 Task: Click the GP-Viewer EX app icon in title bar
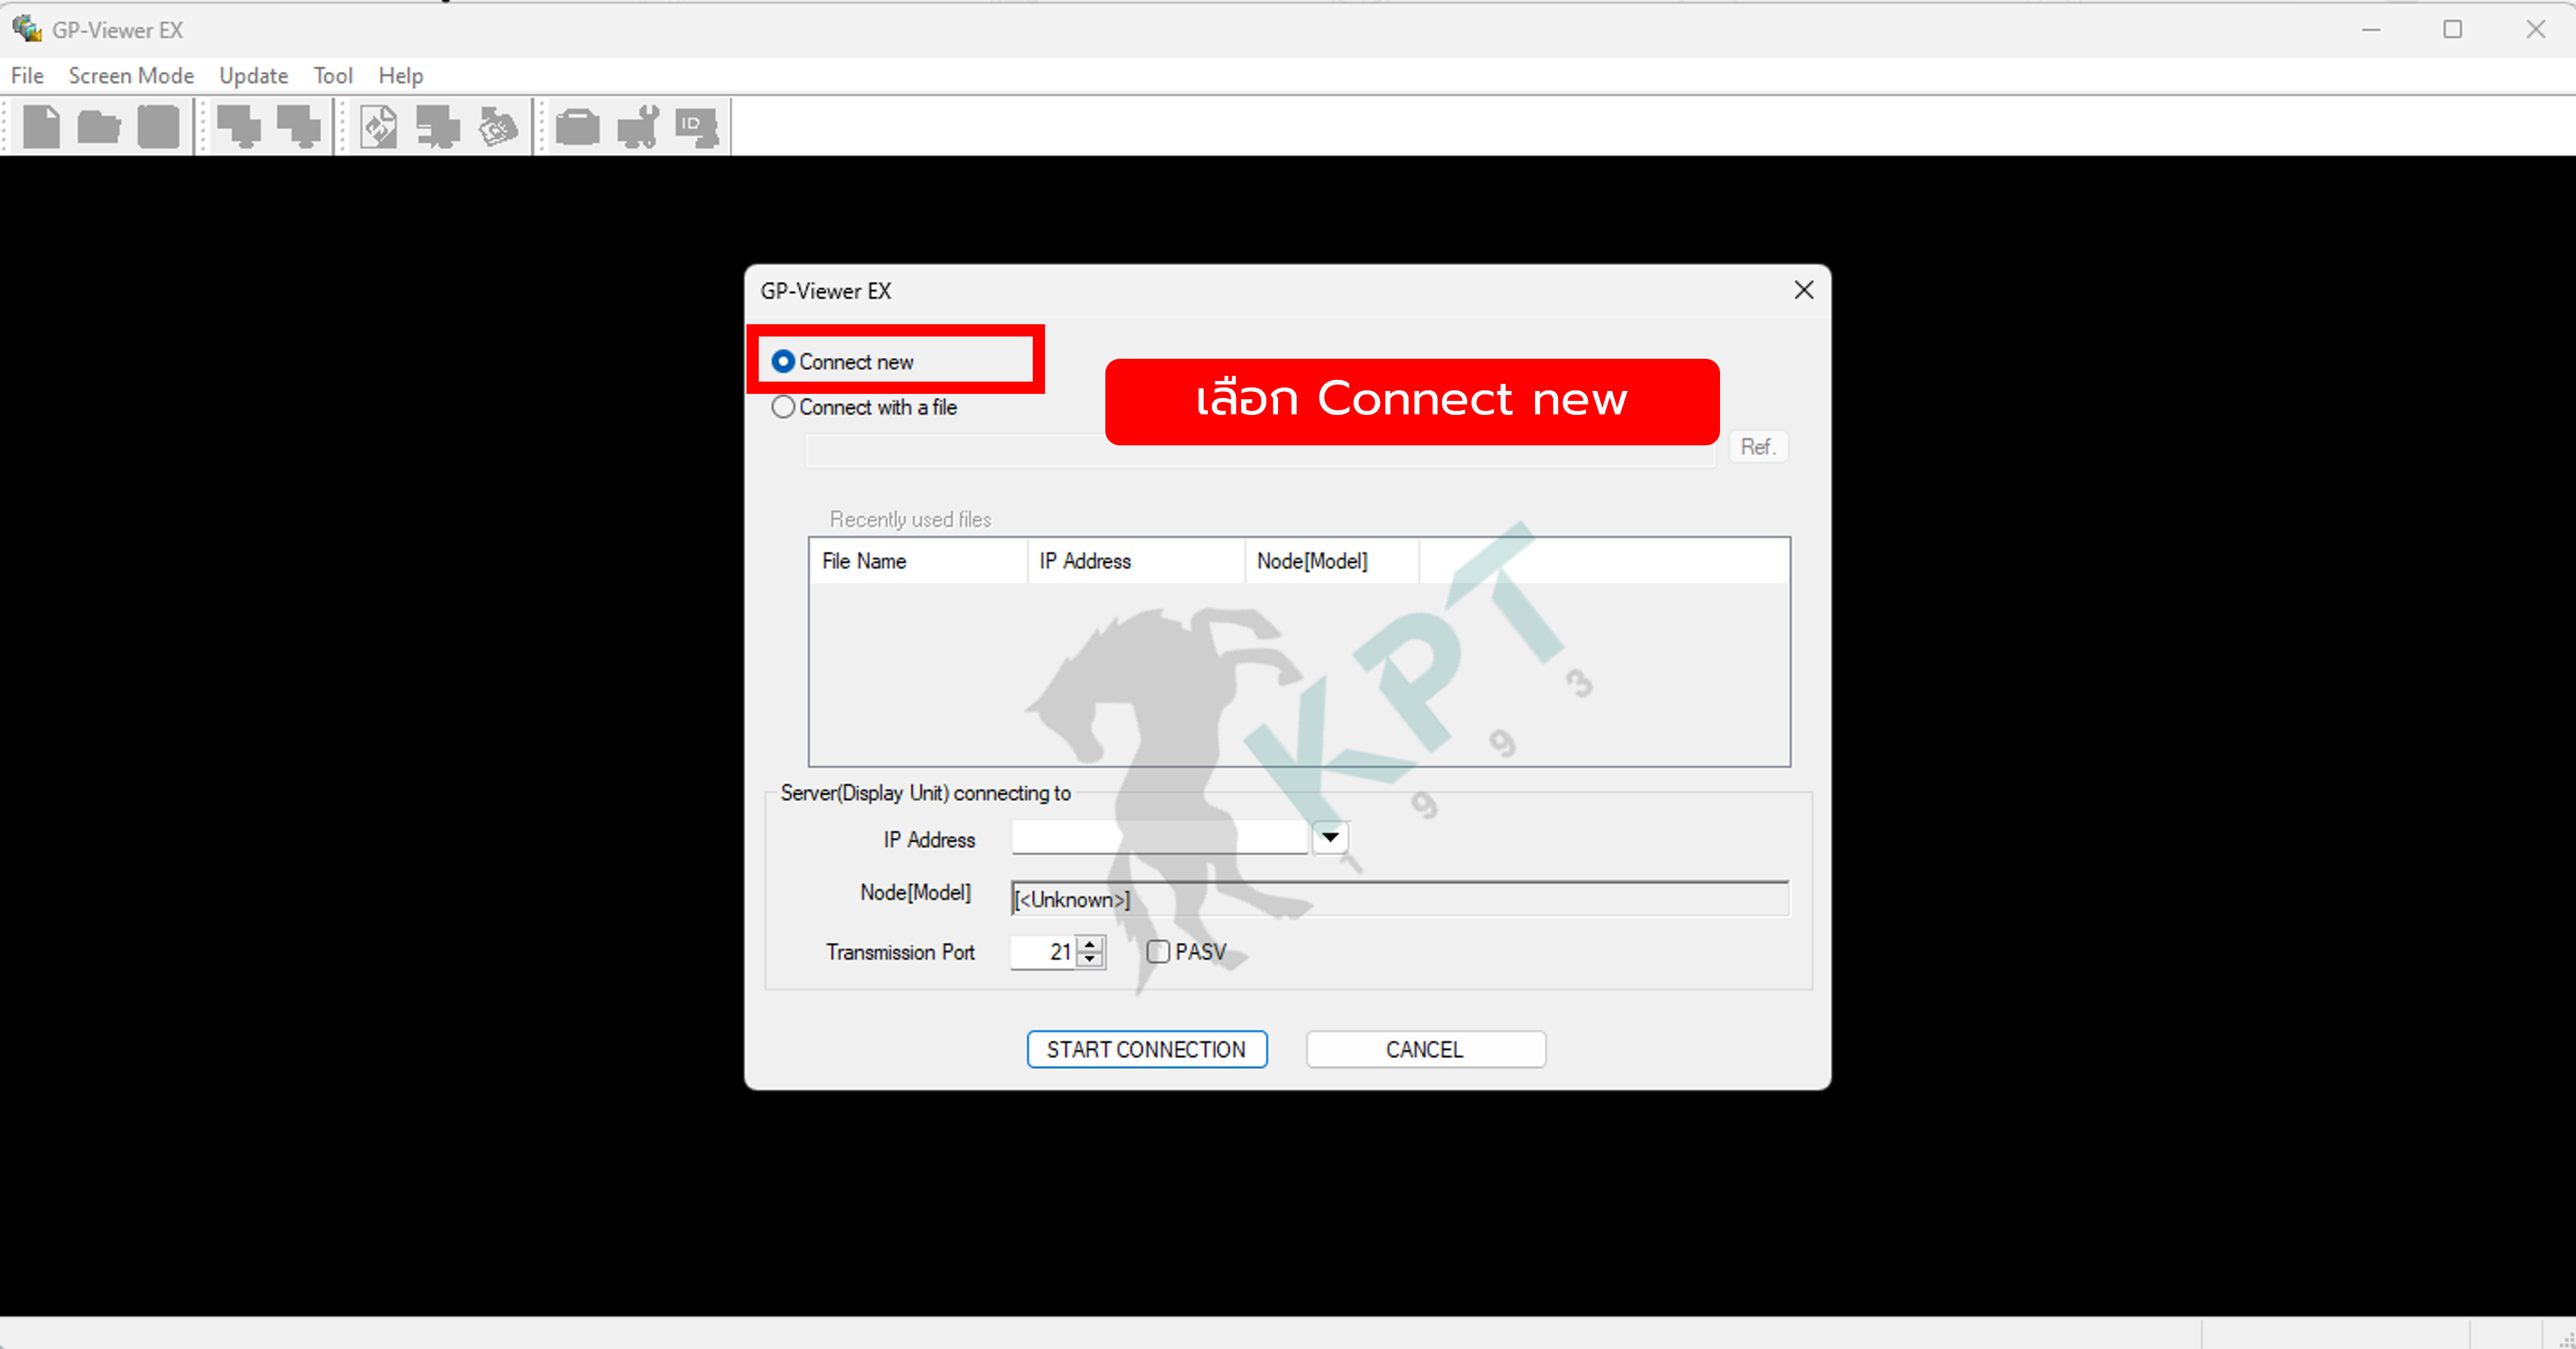27,29
